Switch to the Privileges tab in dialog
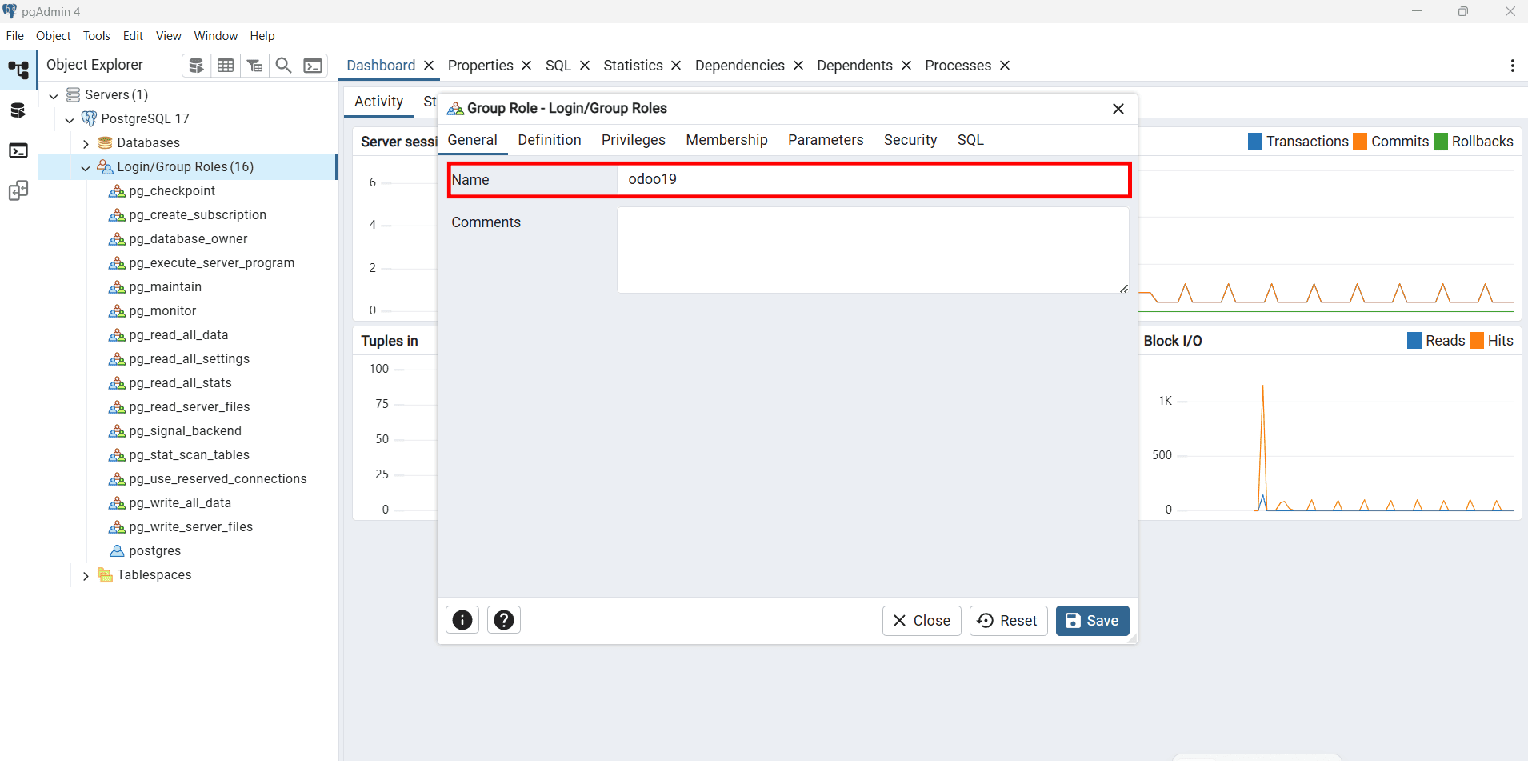This screenshot has width=1528, height=761. [633, 140]
